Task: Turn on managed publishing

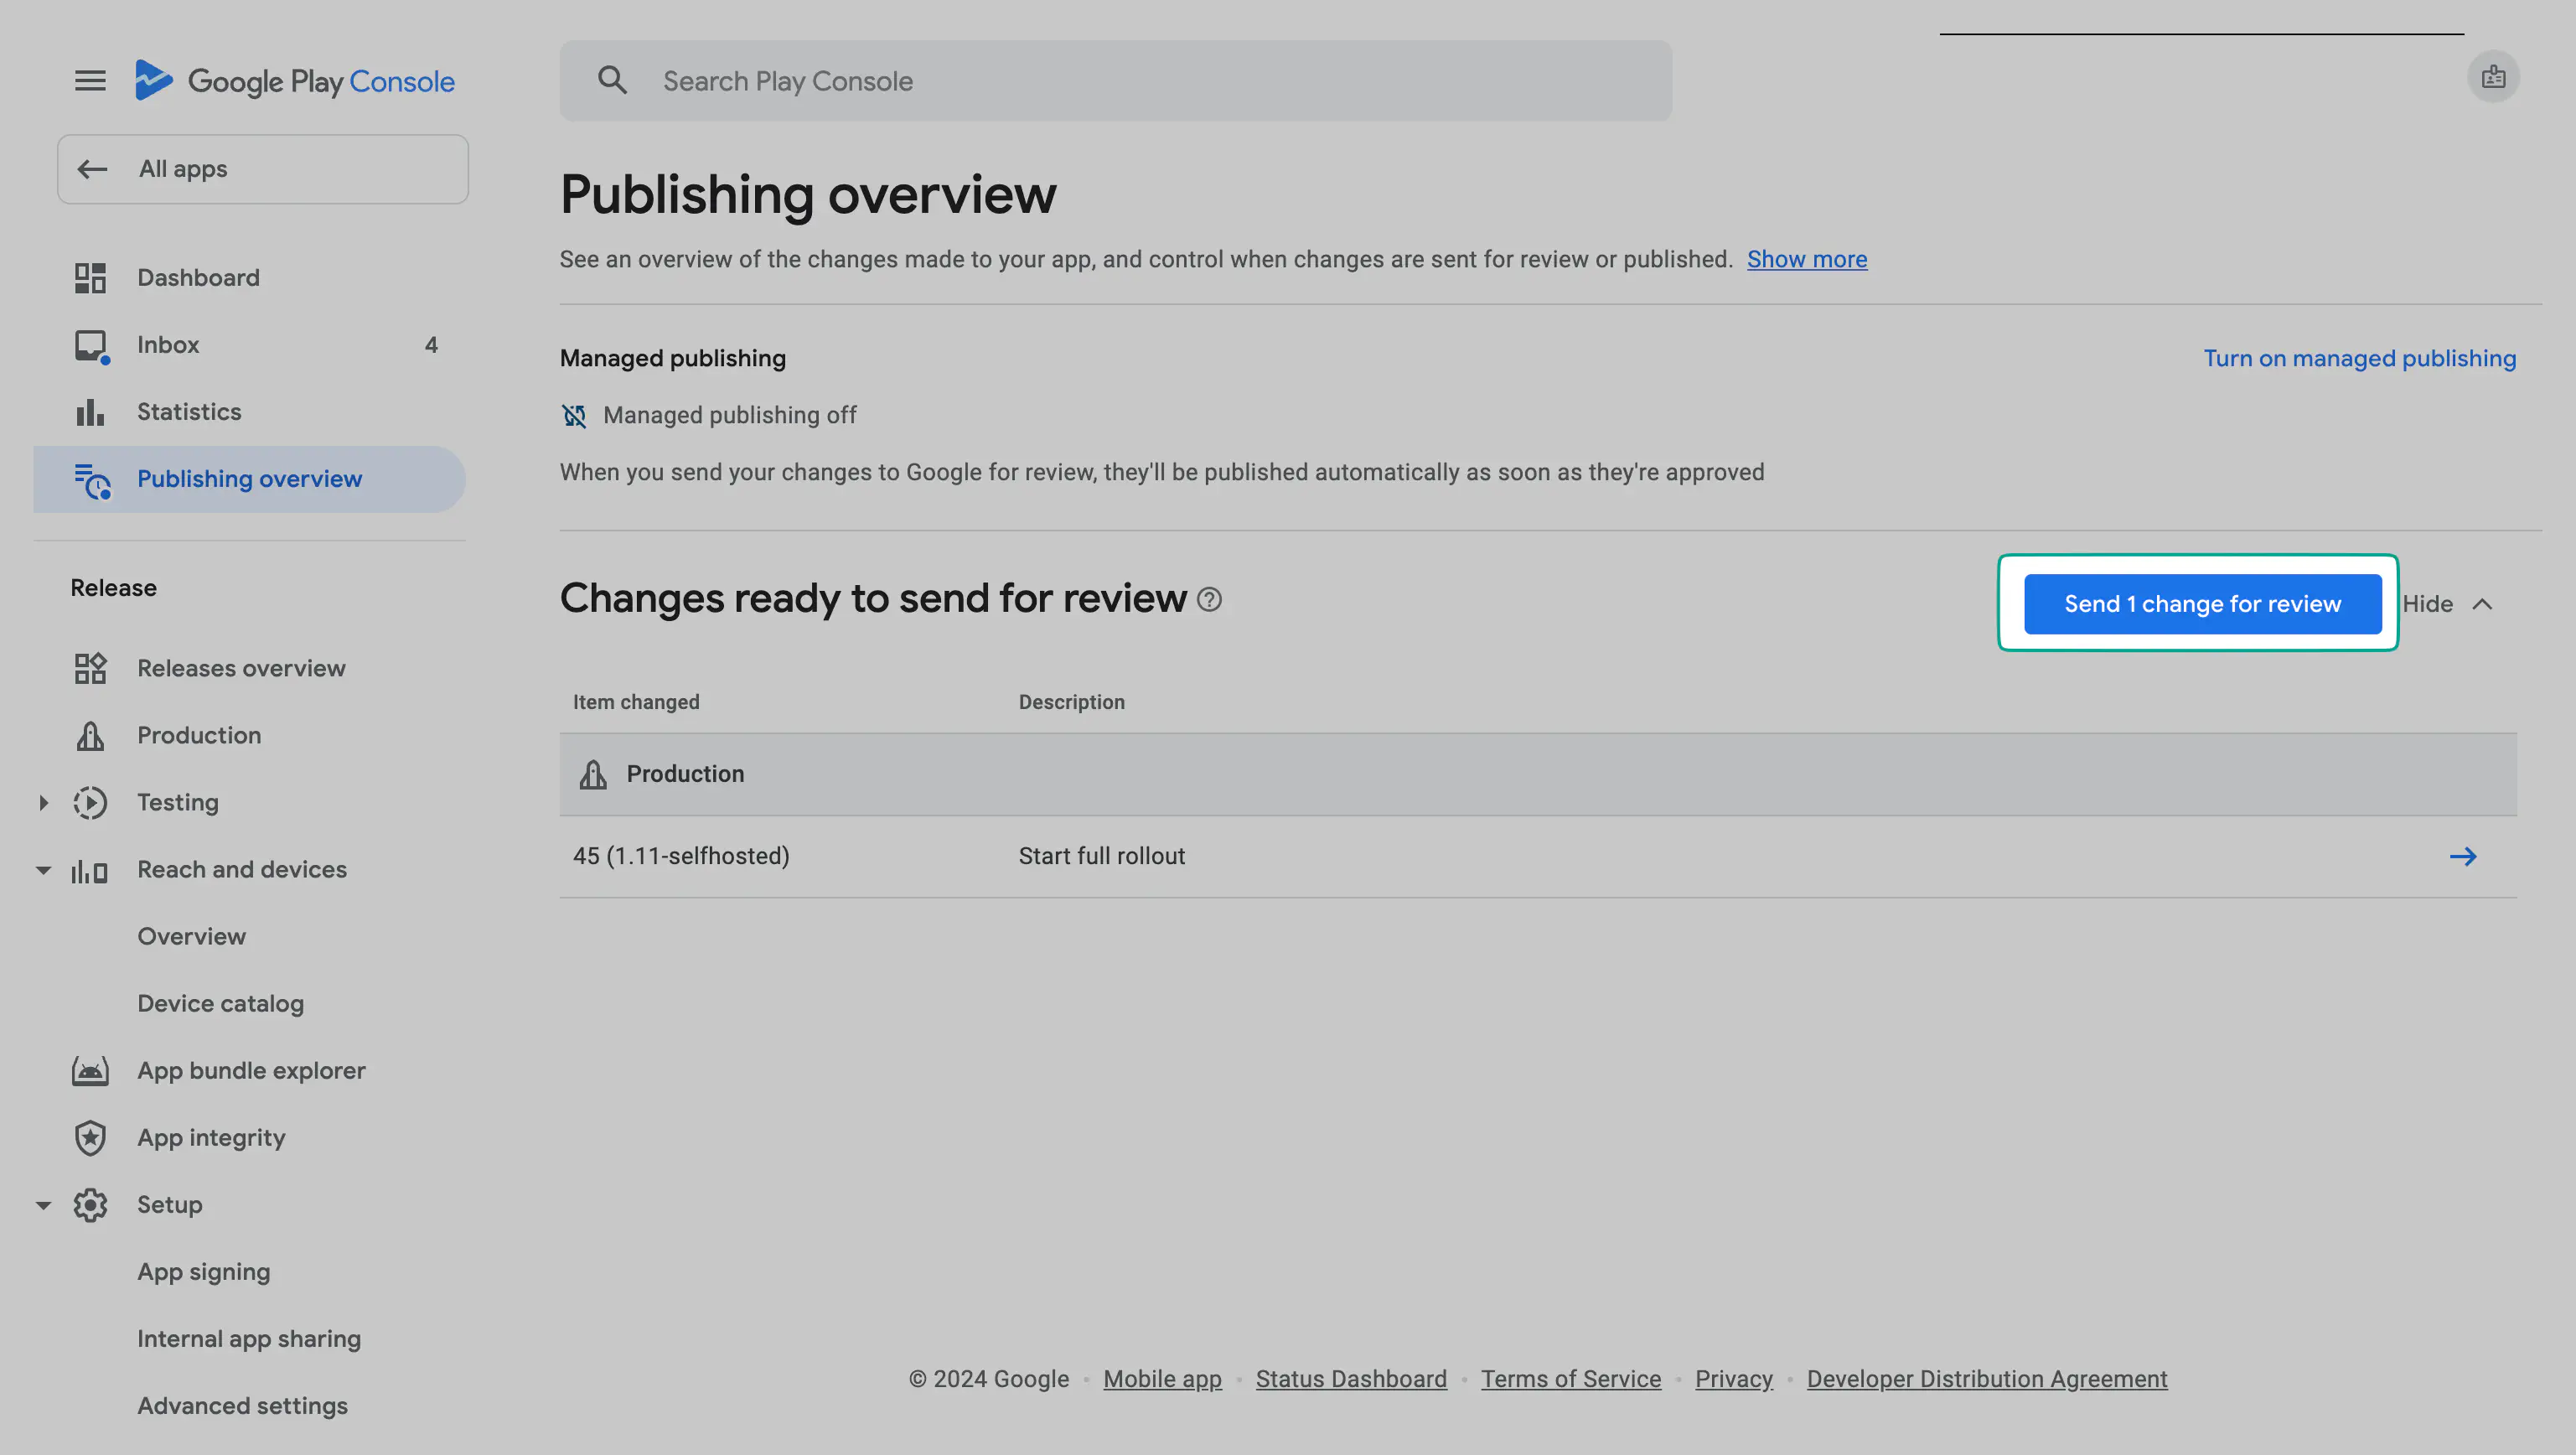Action: [x=2359, y=359]
